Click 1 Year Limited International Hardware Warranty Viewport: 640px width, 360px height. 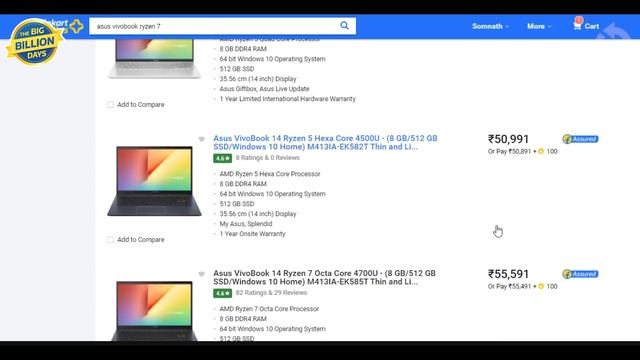click(287, 99)
